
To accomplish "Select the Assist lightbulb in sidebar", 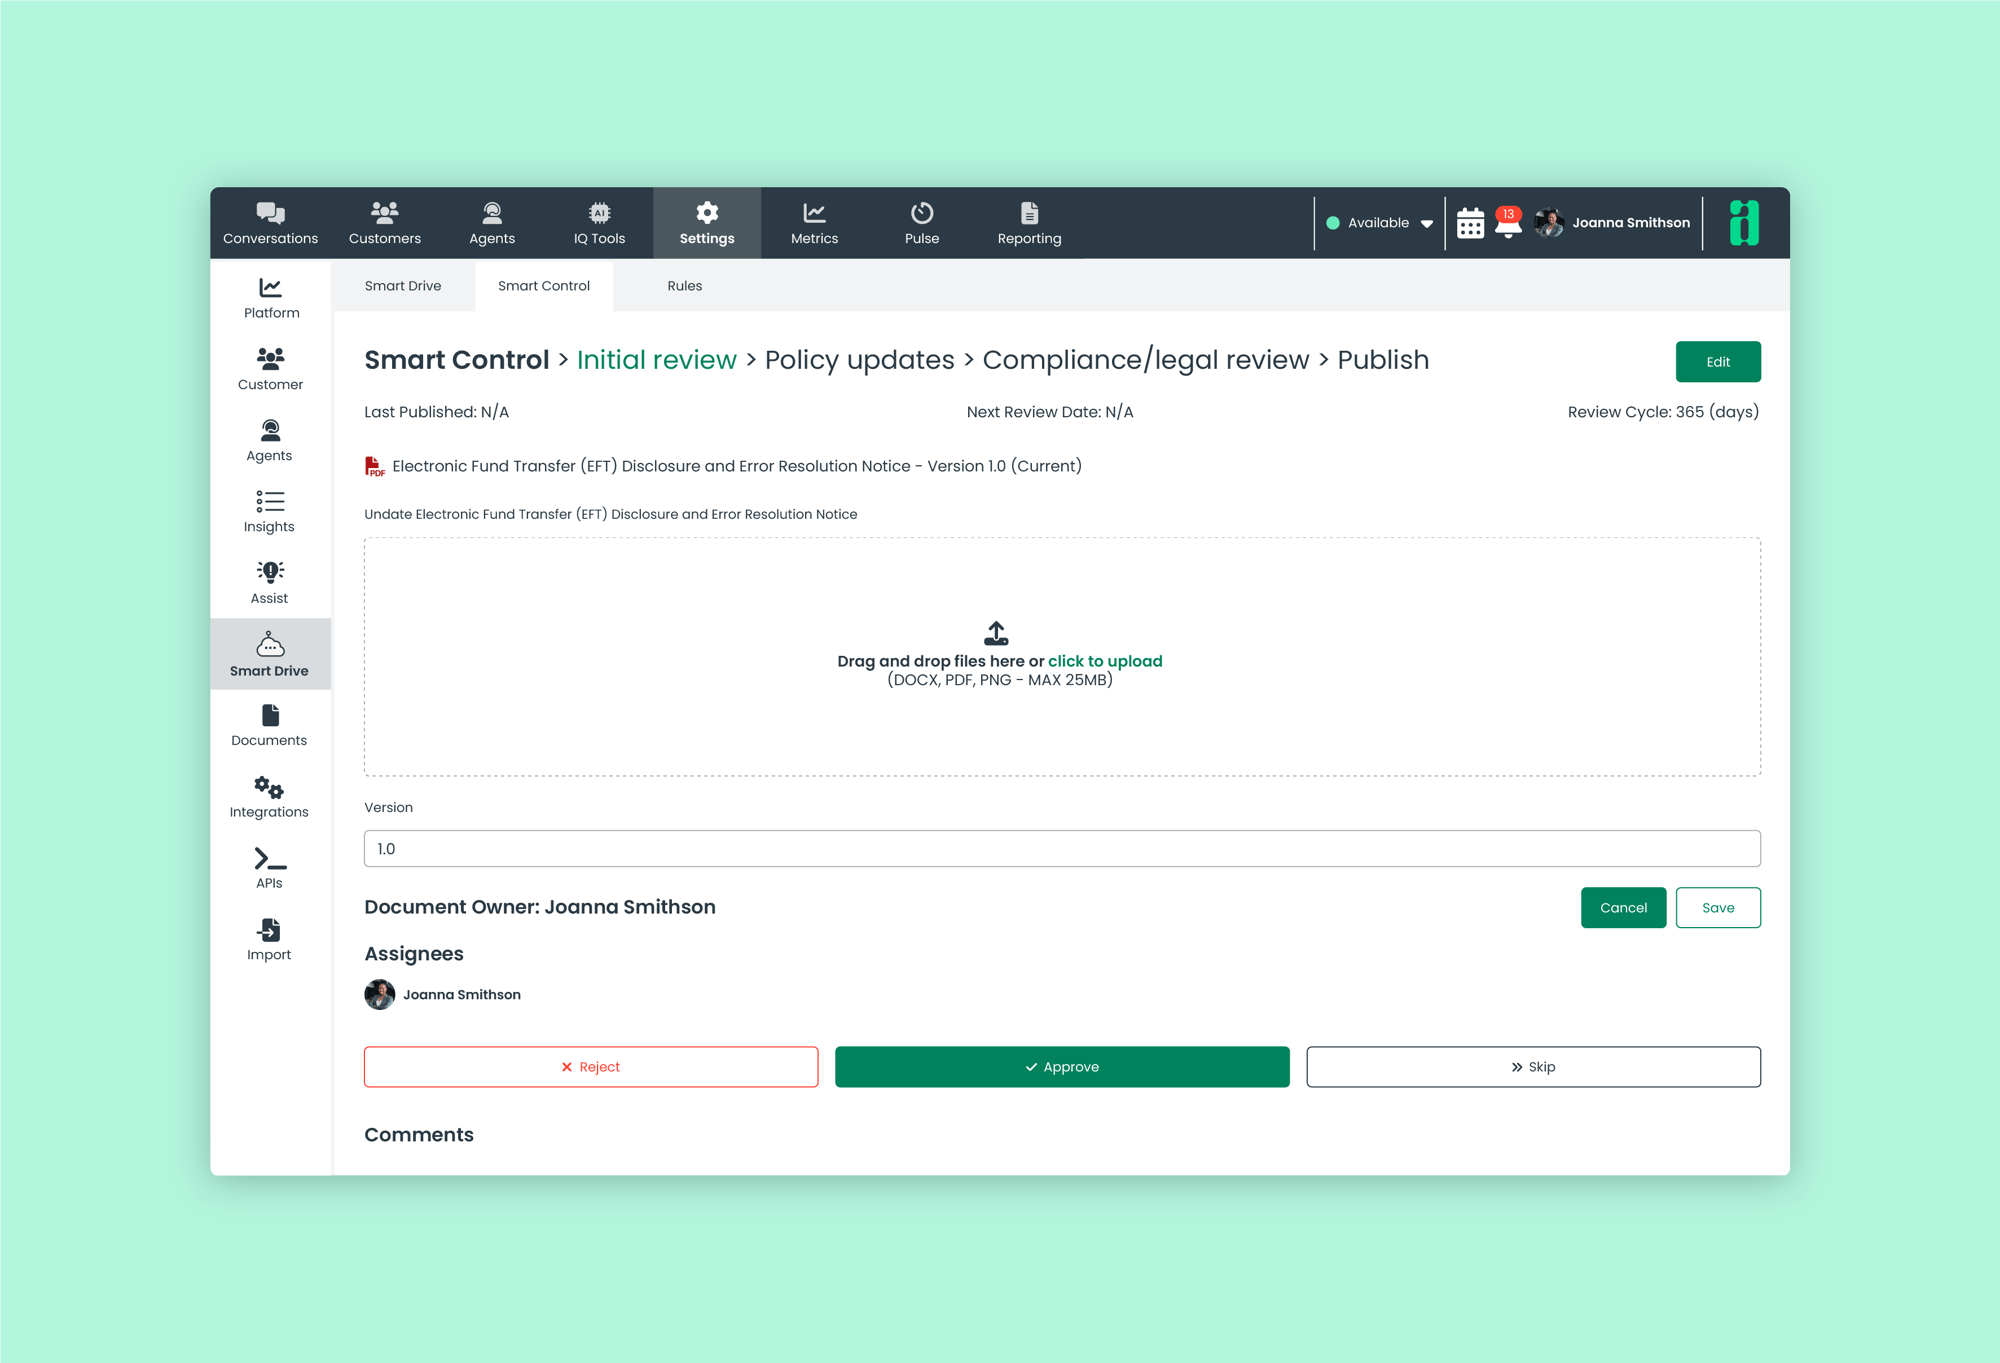I will [x=269, y=582].
